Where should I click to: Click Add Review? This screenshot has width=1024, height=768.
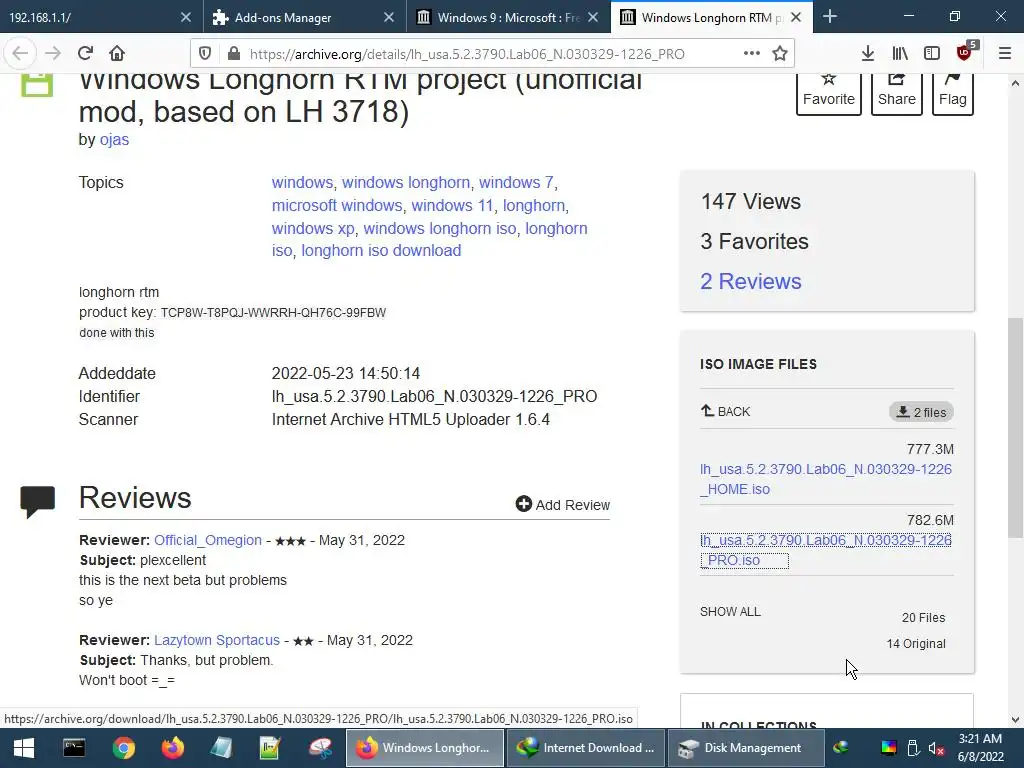[x=562, y=504]
